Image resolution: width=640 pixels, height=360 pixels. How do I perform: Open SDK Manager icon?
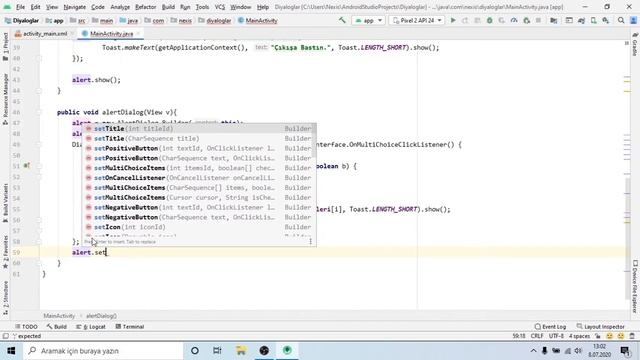(x=606, y=20)
